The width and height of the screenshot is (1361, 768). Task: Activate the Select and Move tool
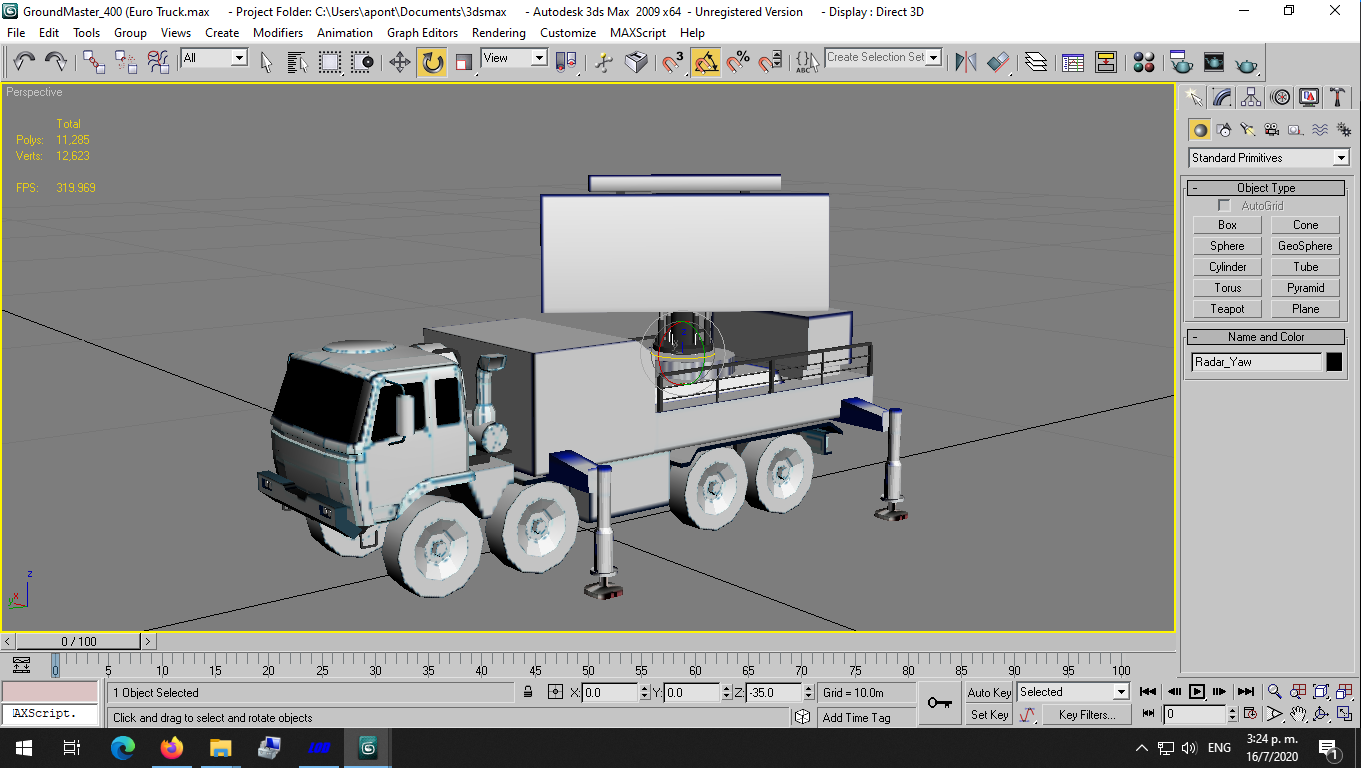tap(399, 62)
